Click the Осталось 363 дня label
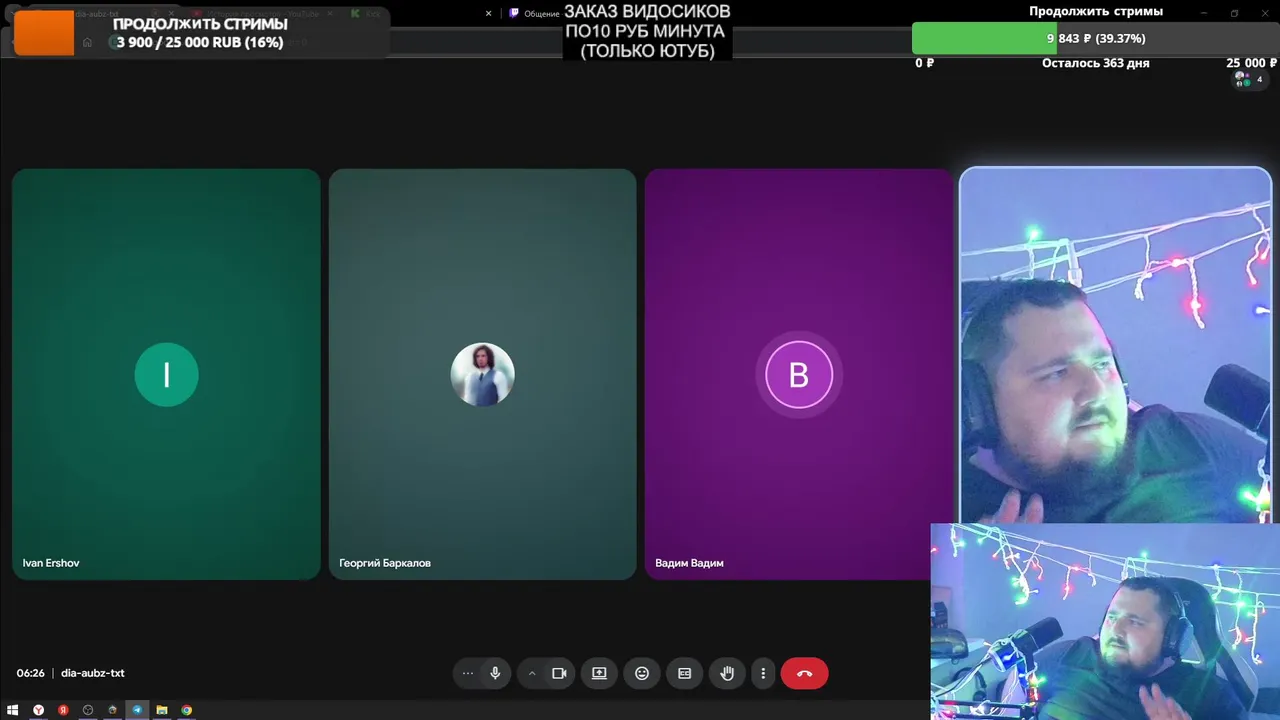This screenshot has height=720, width=1280. coord(1096,63)
